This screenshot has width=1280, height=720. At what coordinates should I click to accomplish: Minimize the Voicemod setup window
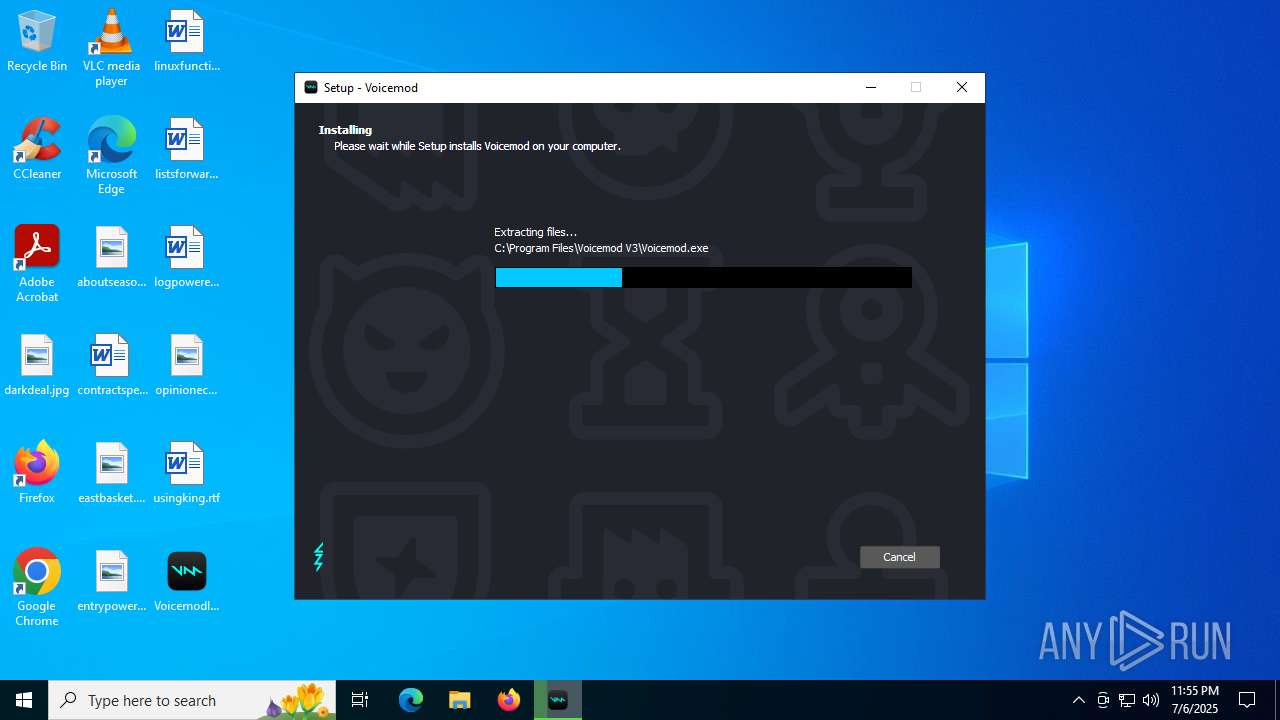click(870, 88)
